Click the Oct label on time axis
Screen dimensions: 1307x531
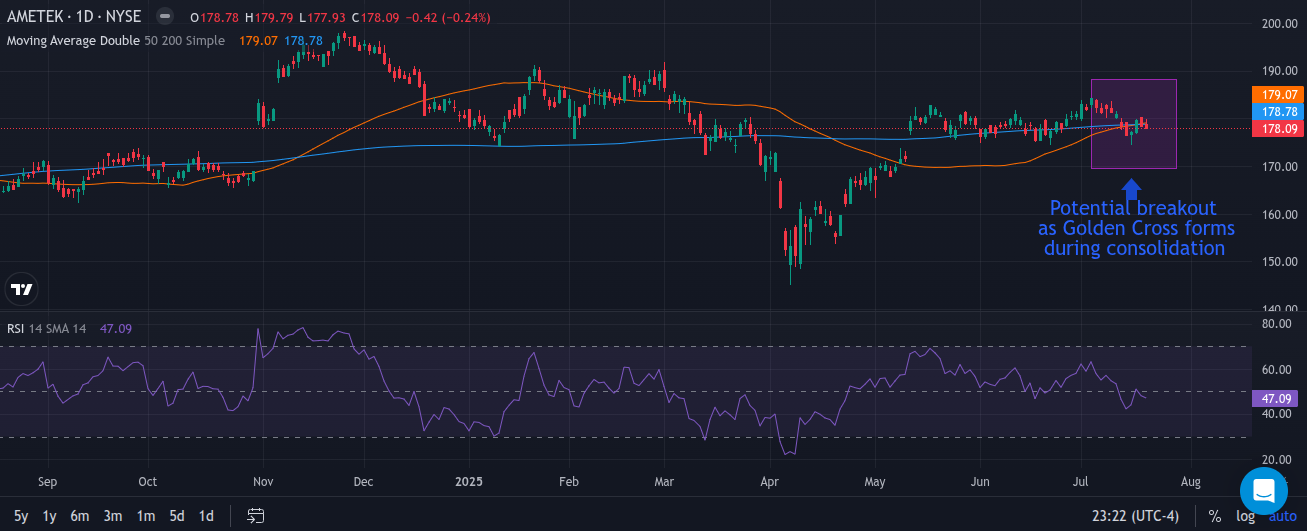coord(147,481)
